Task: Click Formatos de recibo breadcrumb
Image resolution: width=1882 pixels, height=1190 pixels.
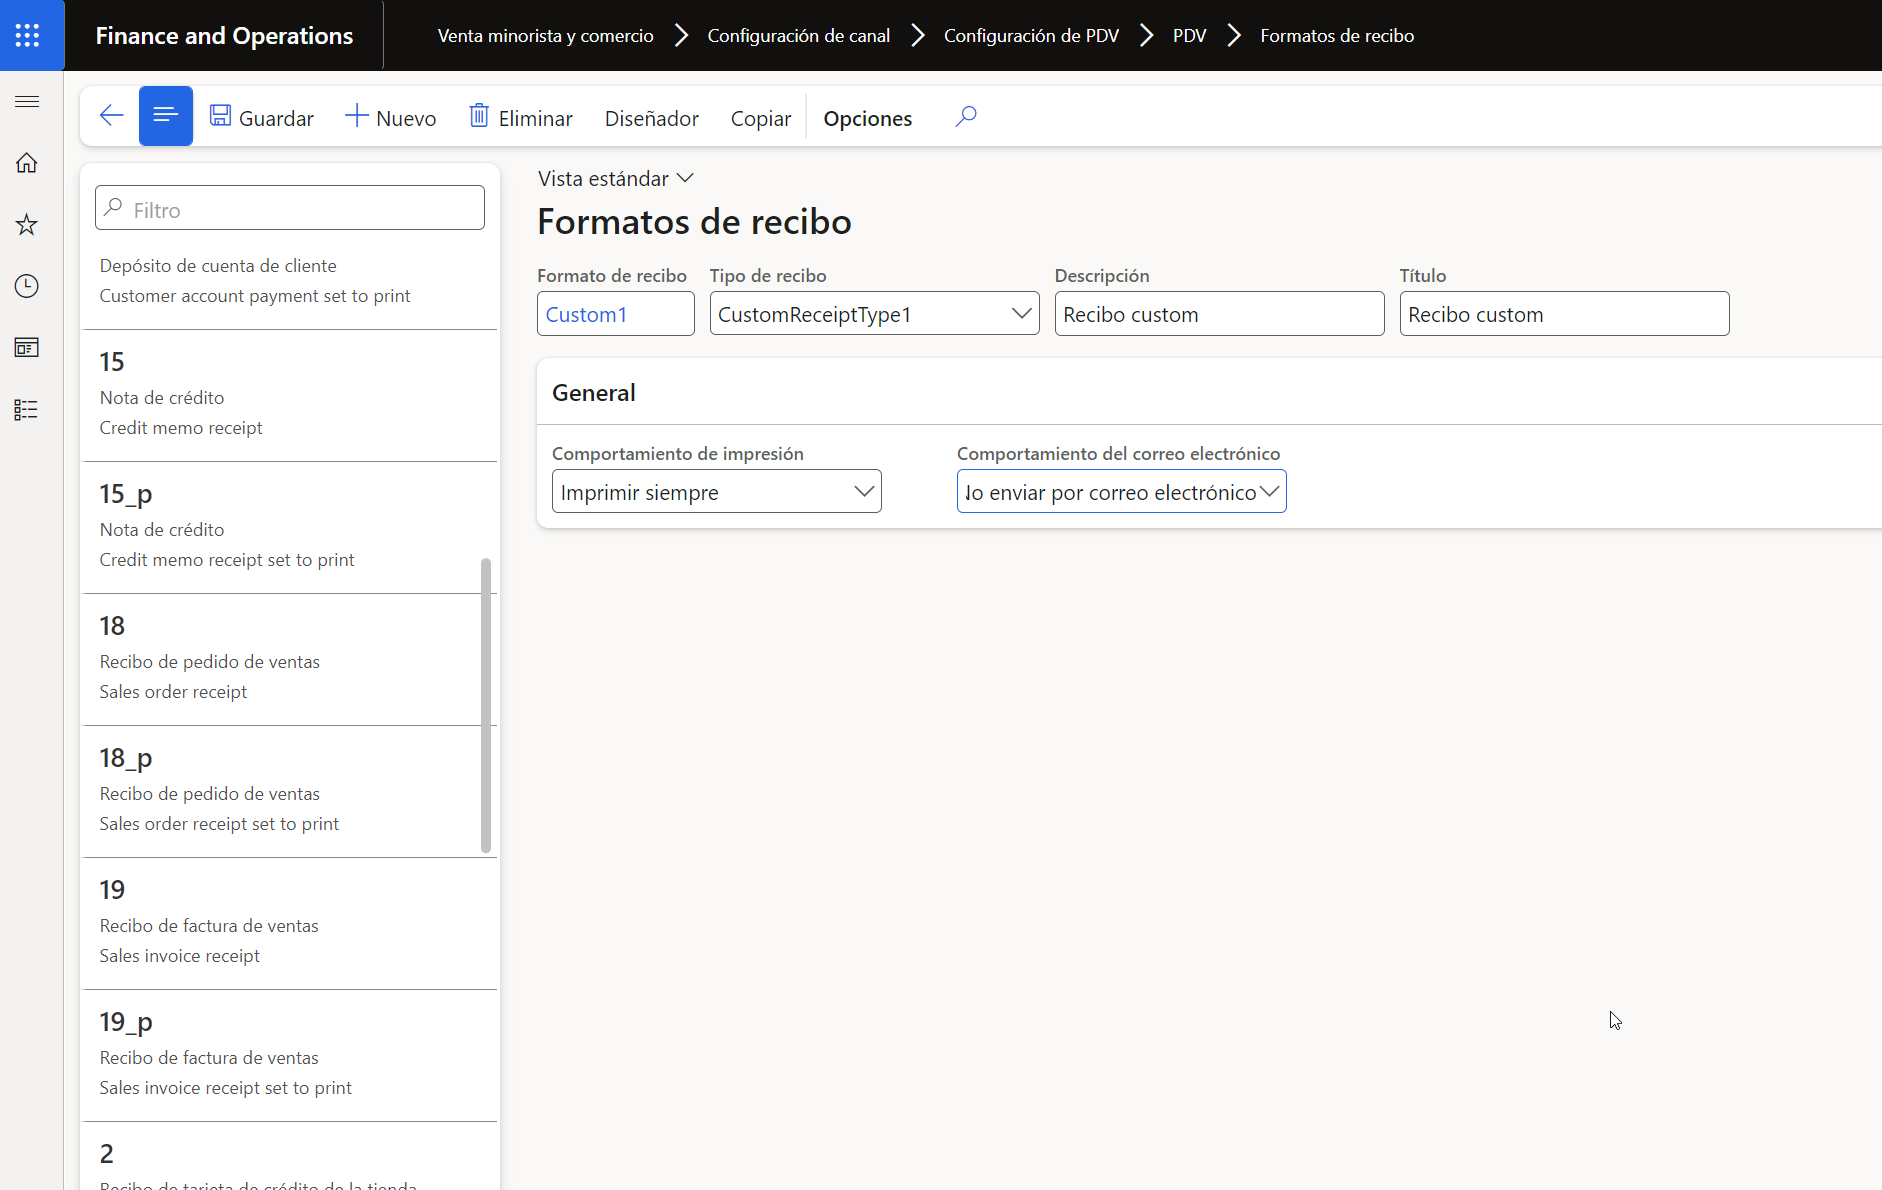Action: 1337,36
